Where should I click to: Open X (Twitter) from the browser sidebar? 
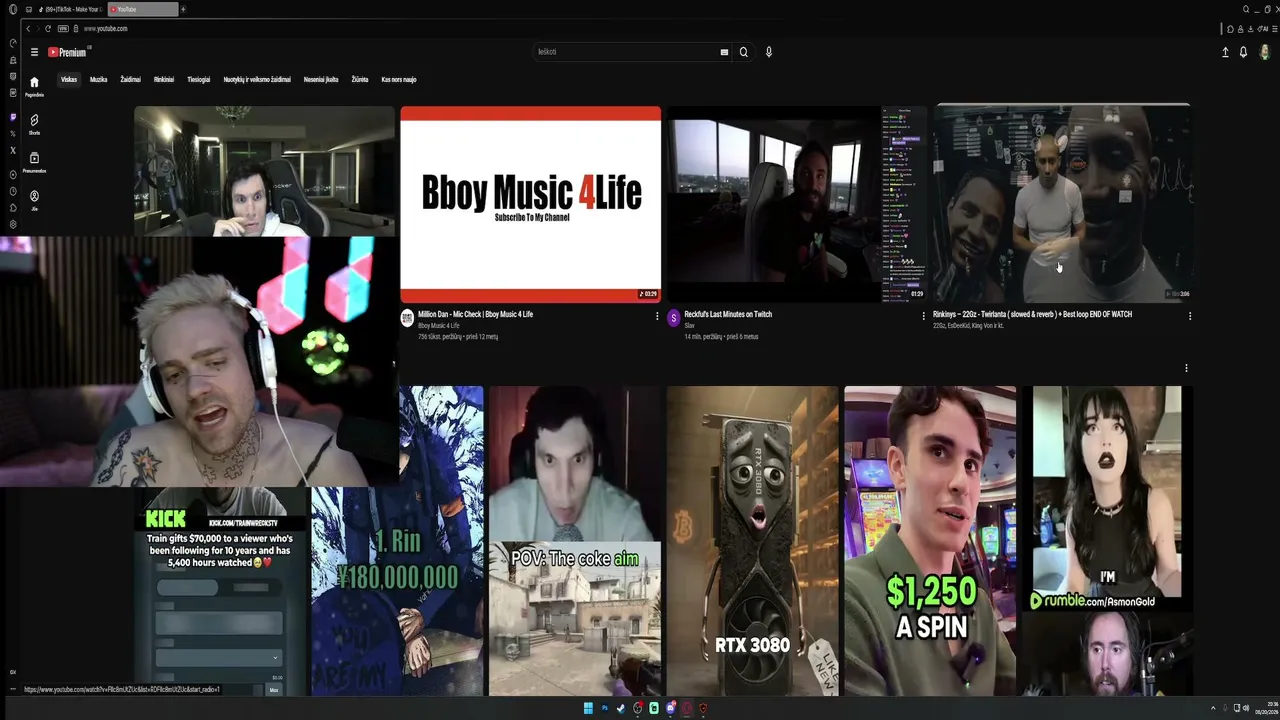[x=13, y=150]
